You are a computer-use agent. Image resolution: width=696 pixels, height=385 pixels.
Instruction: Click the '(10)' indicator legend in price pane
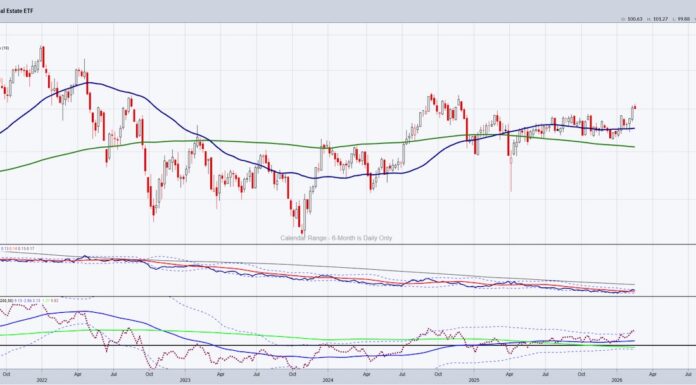pos(4,48)
